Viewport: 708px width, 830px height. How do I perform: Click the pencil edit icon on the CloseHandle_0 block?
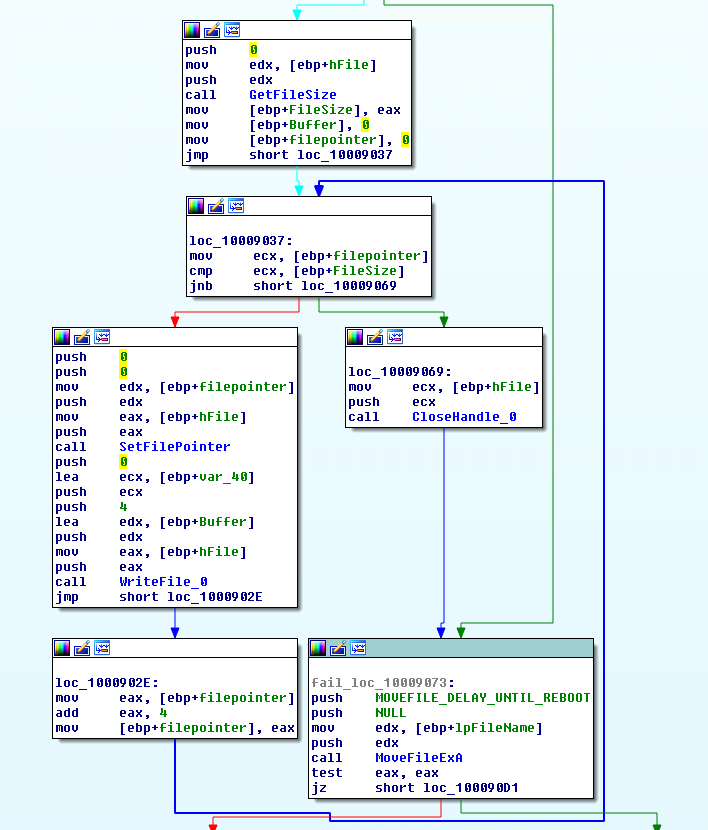pyautogui.click(x=376, y=337)
